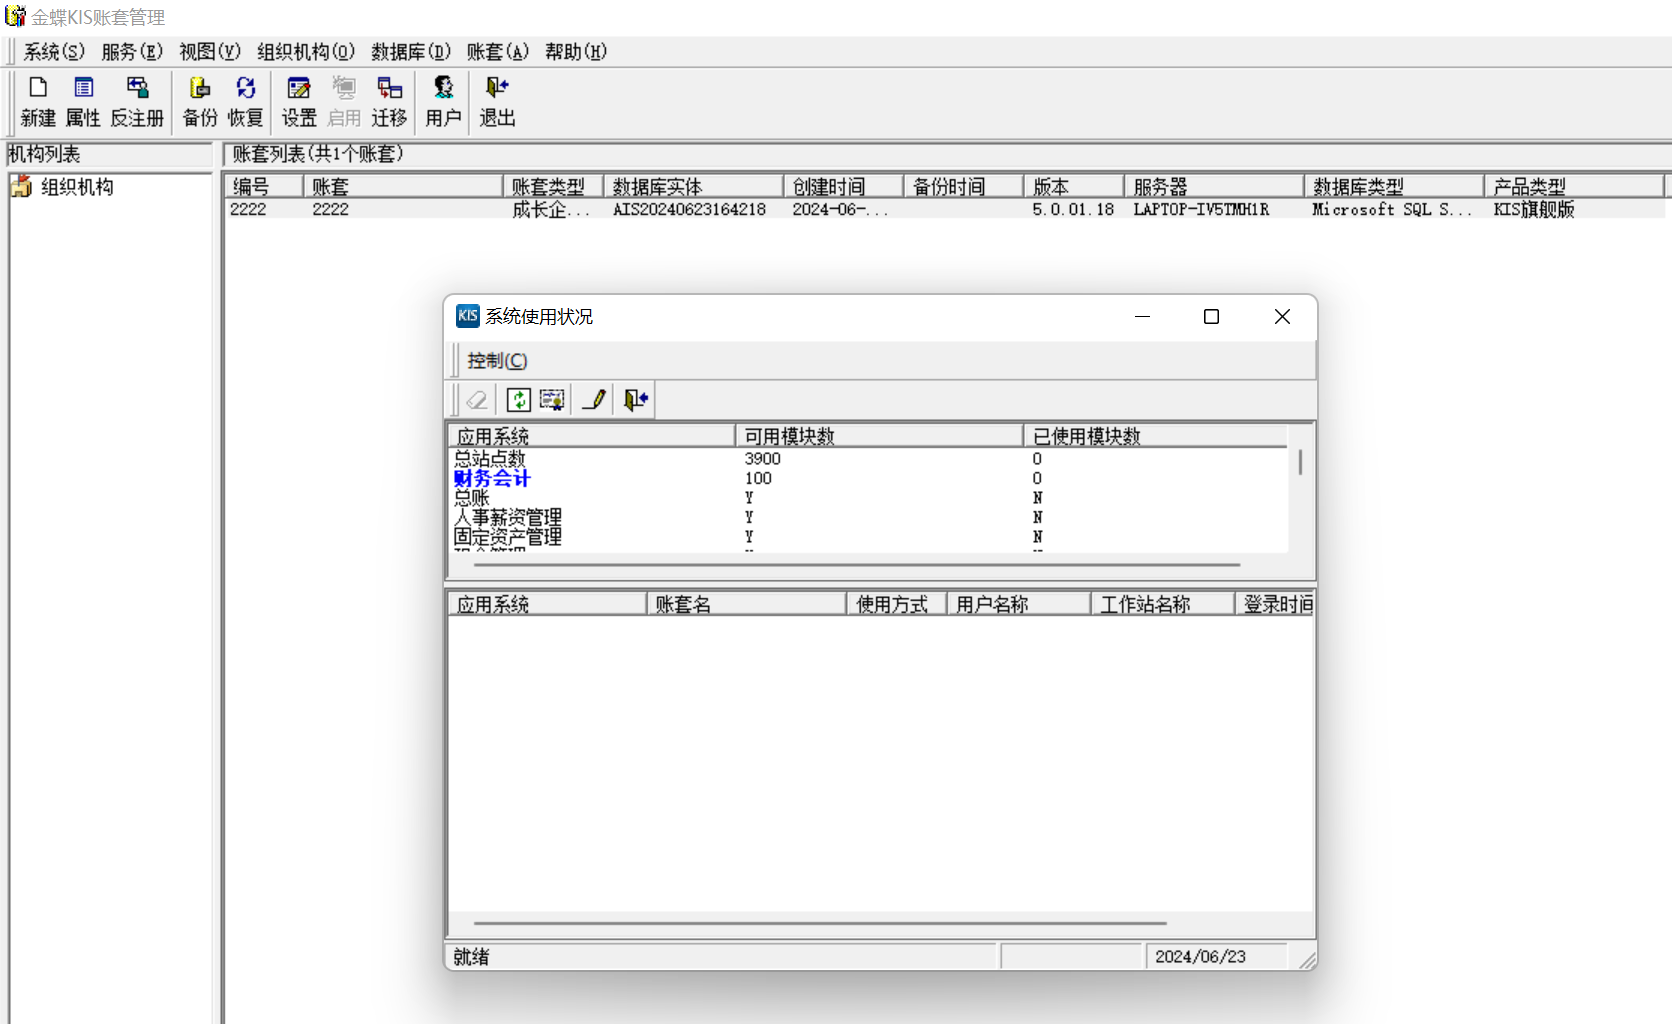Click the 登录时间 column header
This screenshot has width=1672, height=1024.
click(1275, 604)
